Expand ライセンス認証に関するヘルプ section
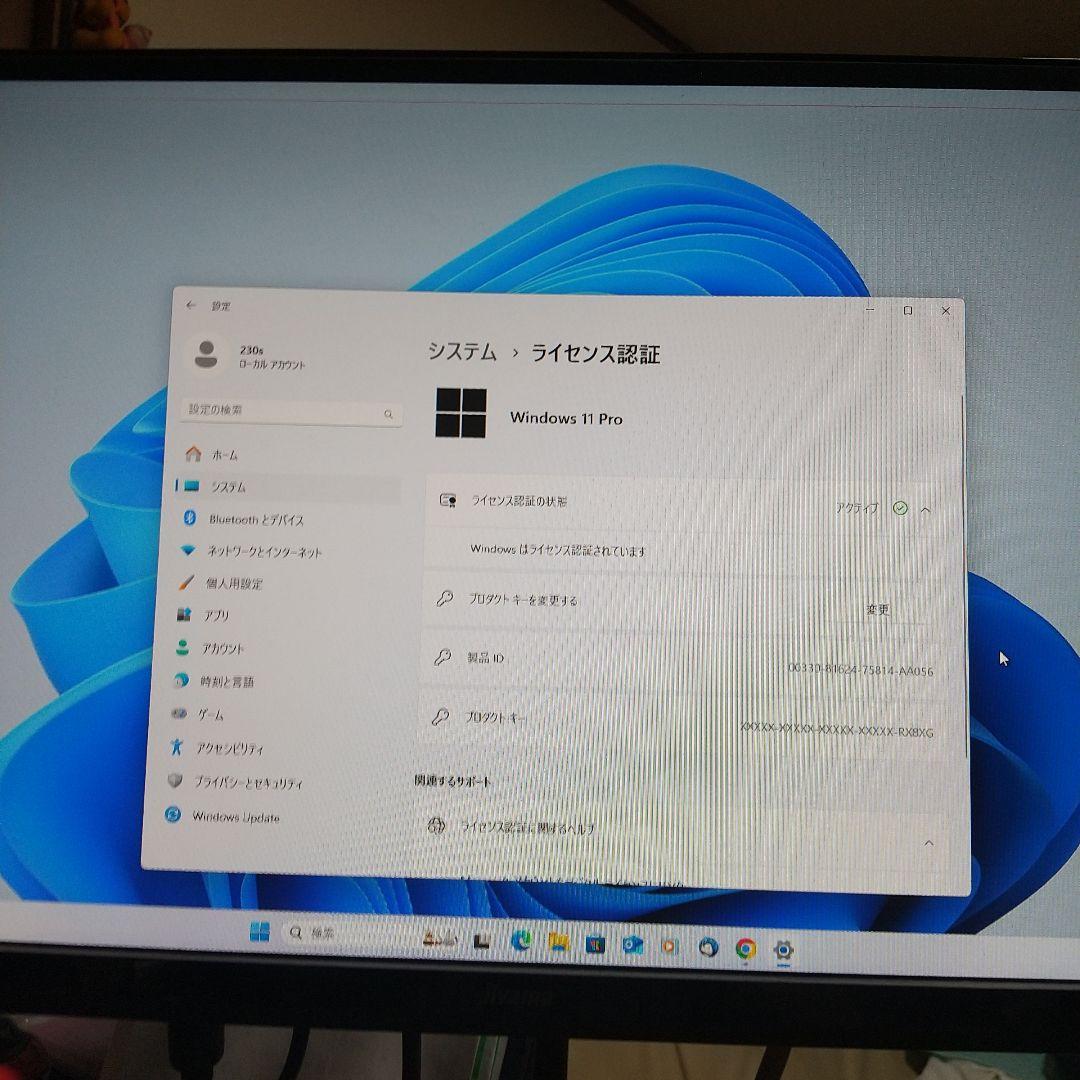 [x=928, y=843]
